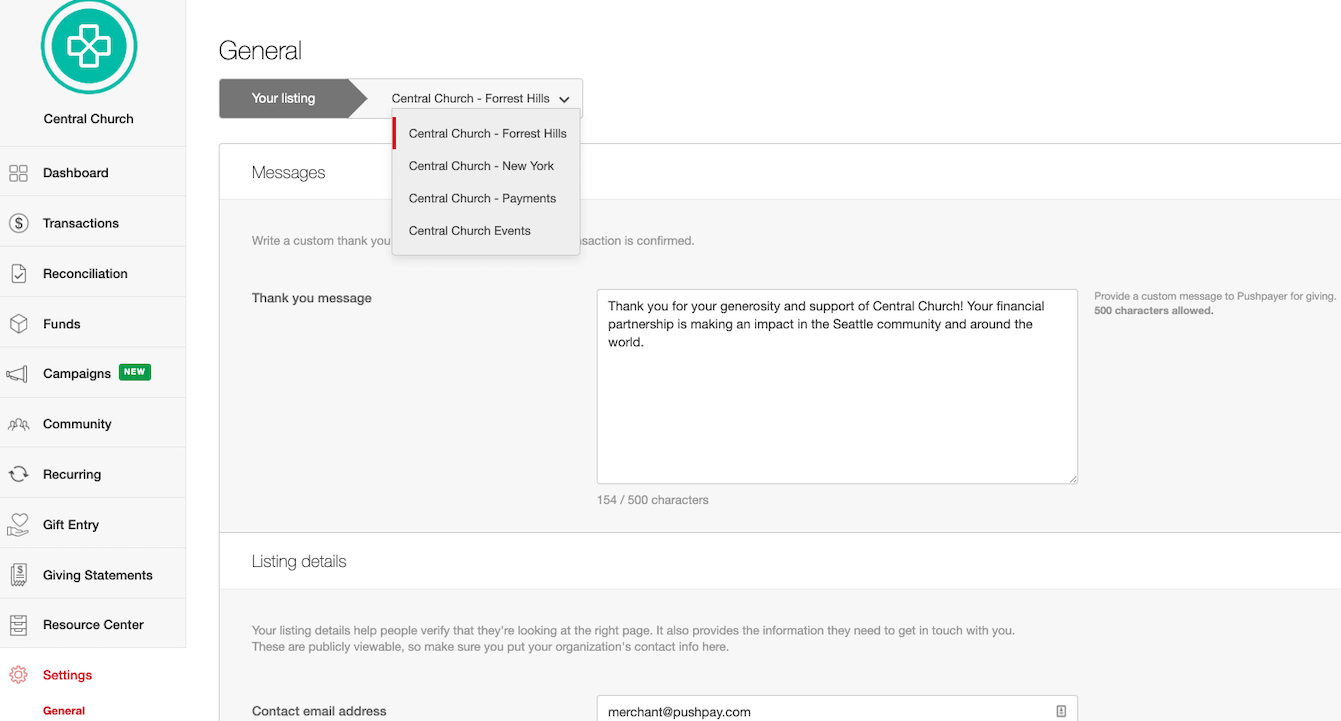Select the Community people icon
The image size is (1341, 721).
pyautogui.click(x=18, y=423)
